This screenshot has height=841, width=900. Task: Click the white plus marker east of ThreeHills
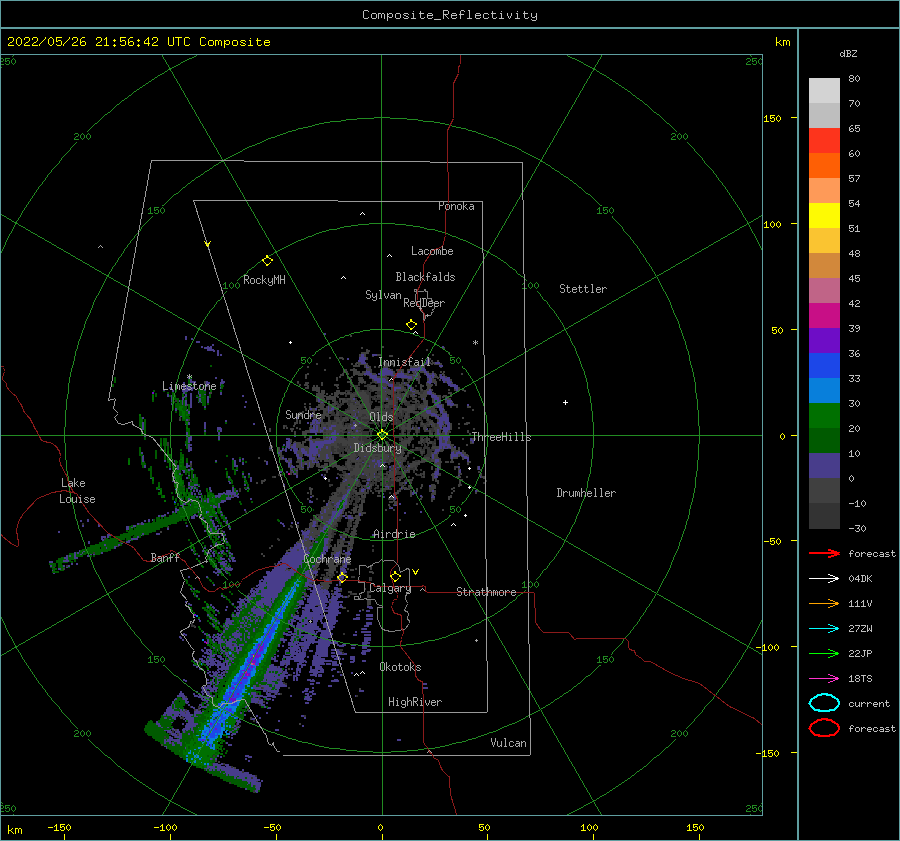click(x=565, y=402)
